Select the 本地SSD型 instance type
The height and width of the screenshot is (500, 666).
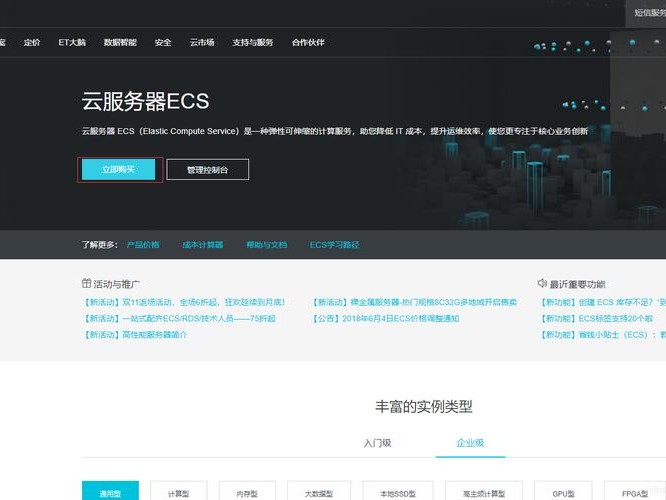(398, 491)
